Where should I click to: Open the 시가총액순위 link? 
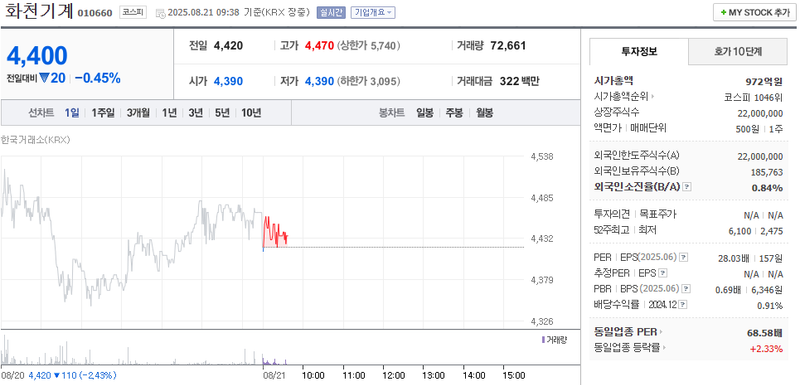click(x=624, y=96)
